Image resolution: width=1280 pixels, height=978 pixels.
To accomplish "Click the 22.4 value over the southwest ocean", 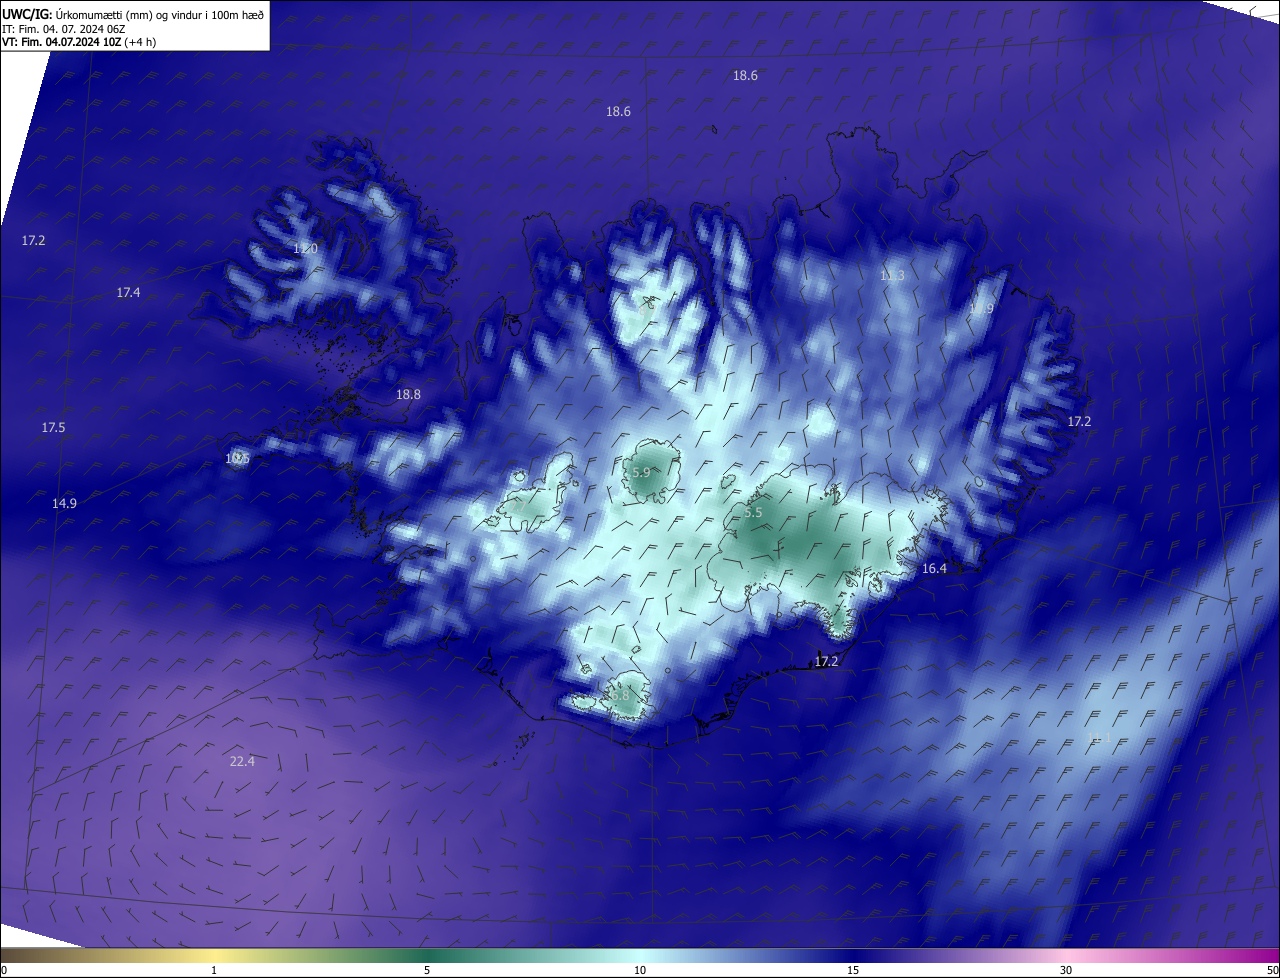I will click(x=242, y=762).
